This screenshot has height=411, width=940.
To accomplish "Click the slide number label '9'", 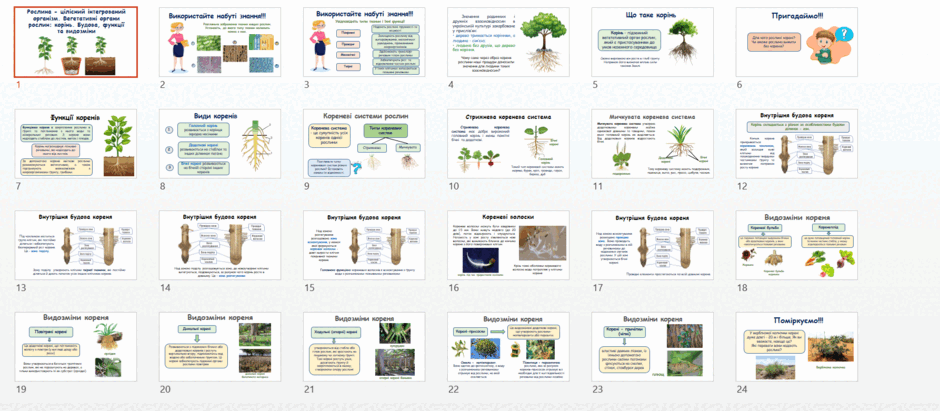I will pos(306,186).
